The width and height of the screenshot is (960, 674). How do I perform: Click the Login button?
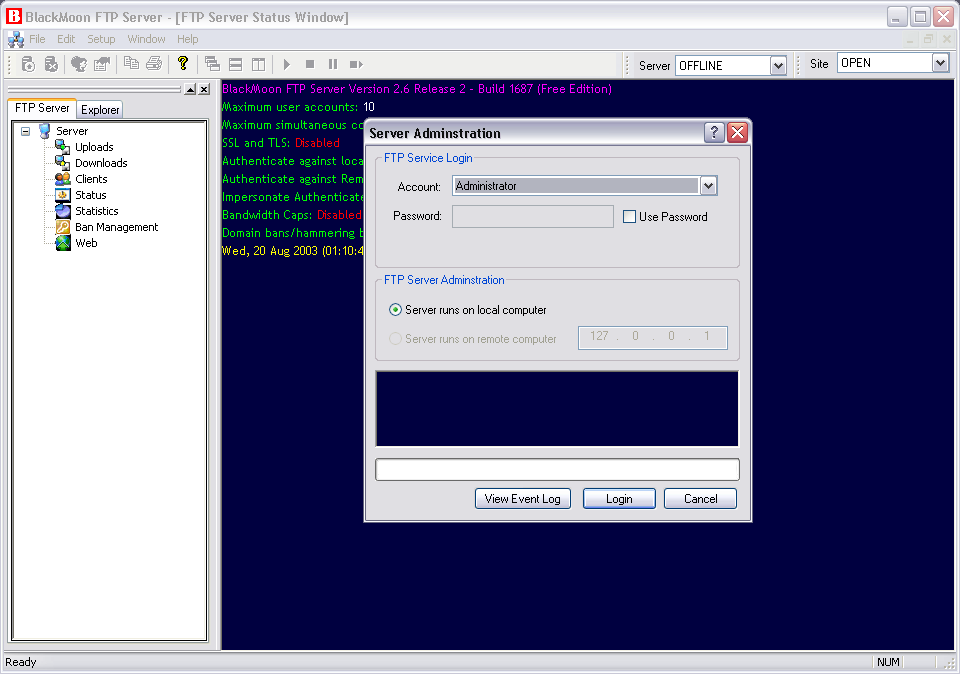tap(619, 499)
